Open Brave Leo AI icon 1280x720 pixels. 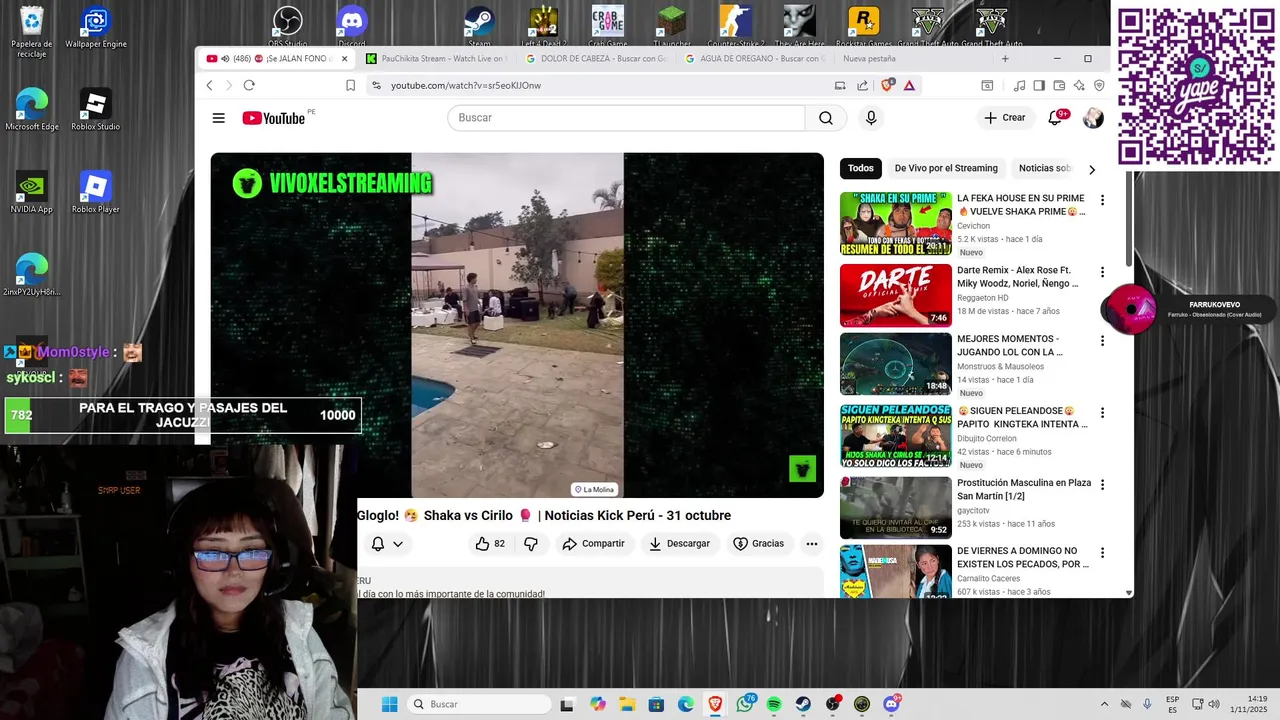coord(1079,85)
